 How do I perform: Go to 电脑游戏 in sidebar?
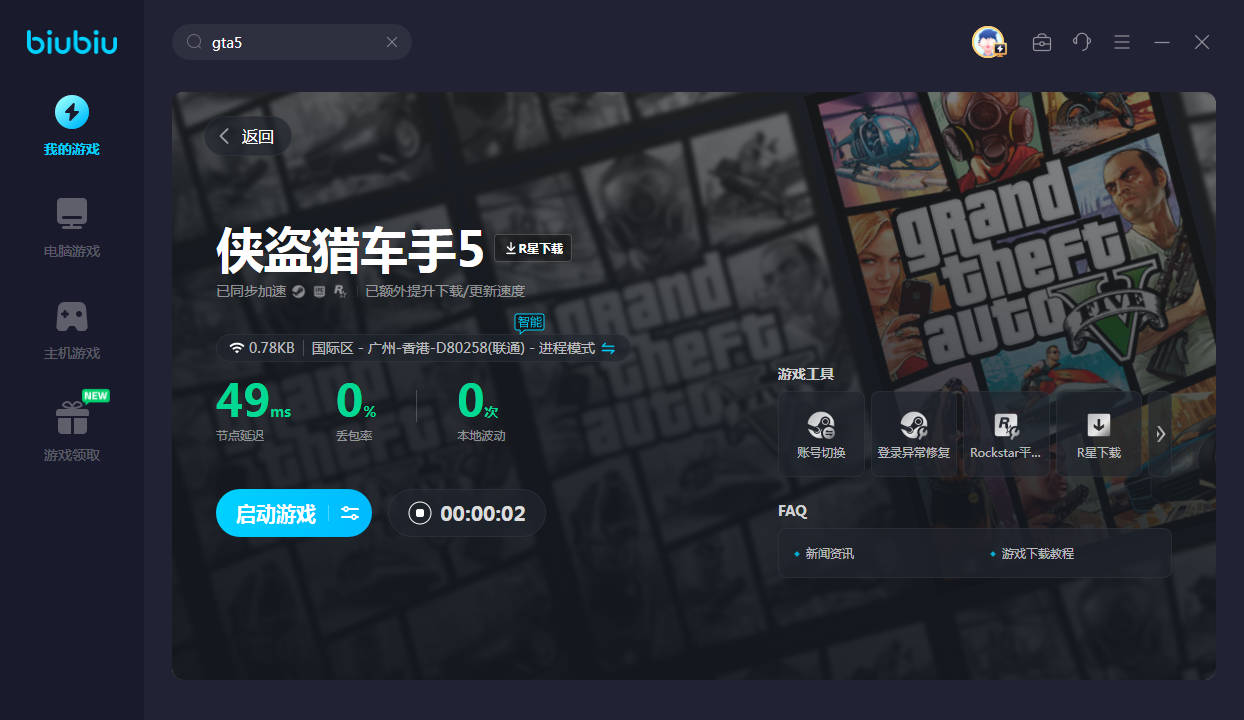[71, 228]
